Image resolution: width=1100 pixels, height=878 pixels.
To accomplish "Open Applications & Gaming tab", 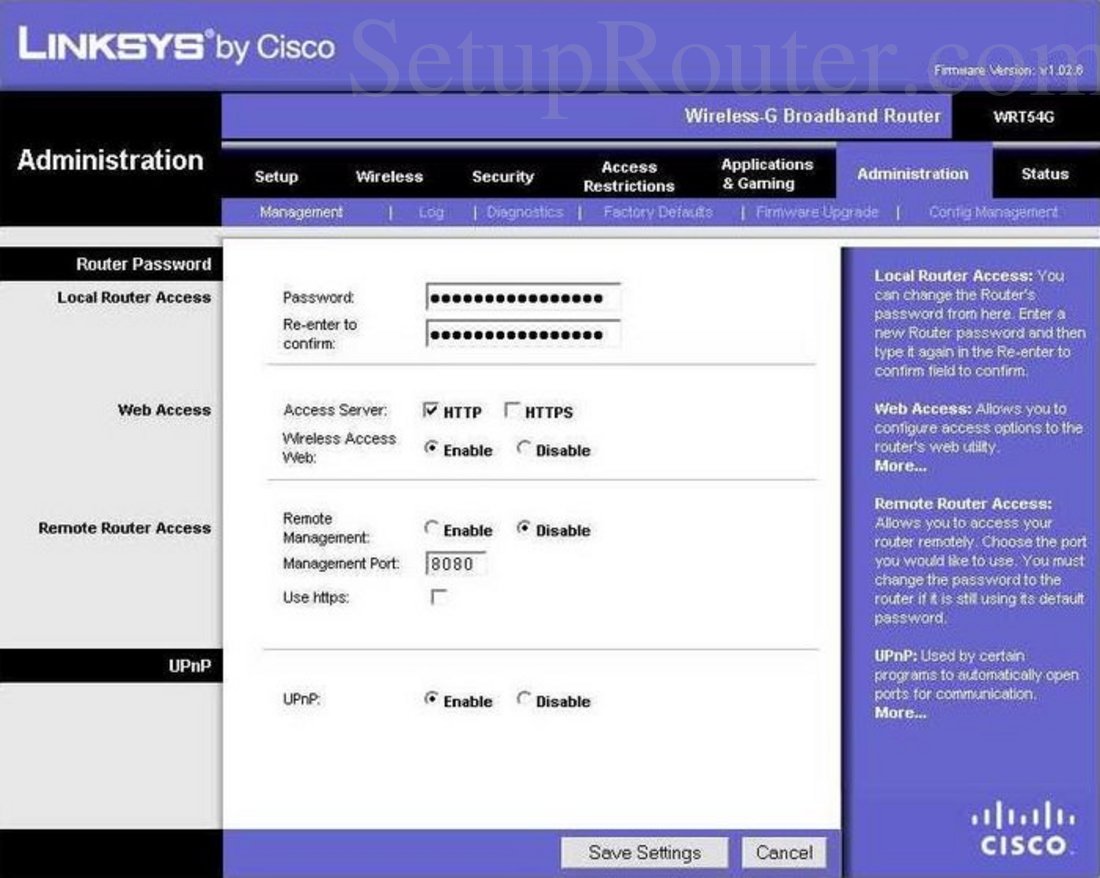I will 767,174.
